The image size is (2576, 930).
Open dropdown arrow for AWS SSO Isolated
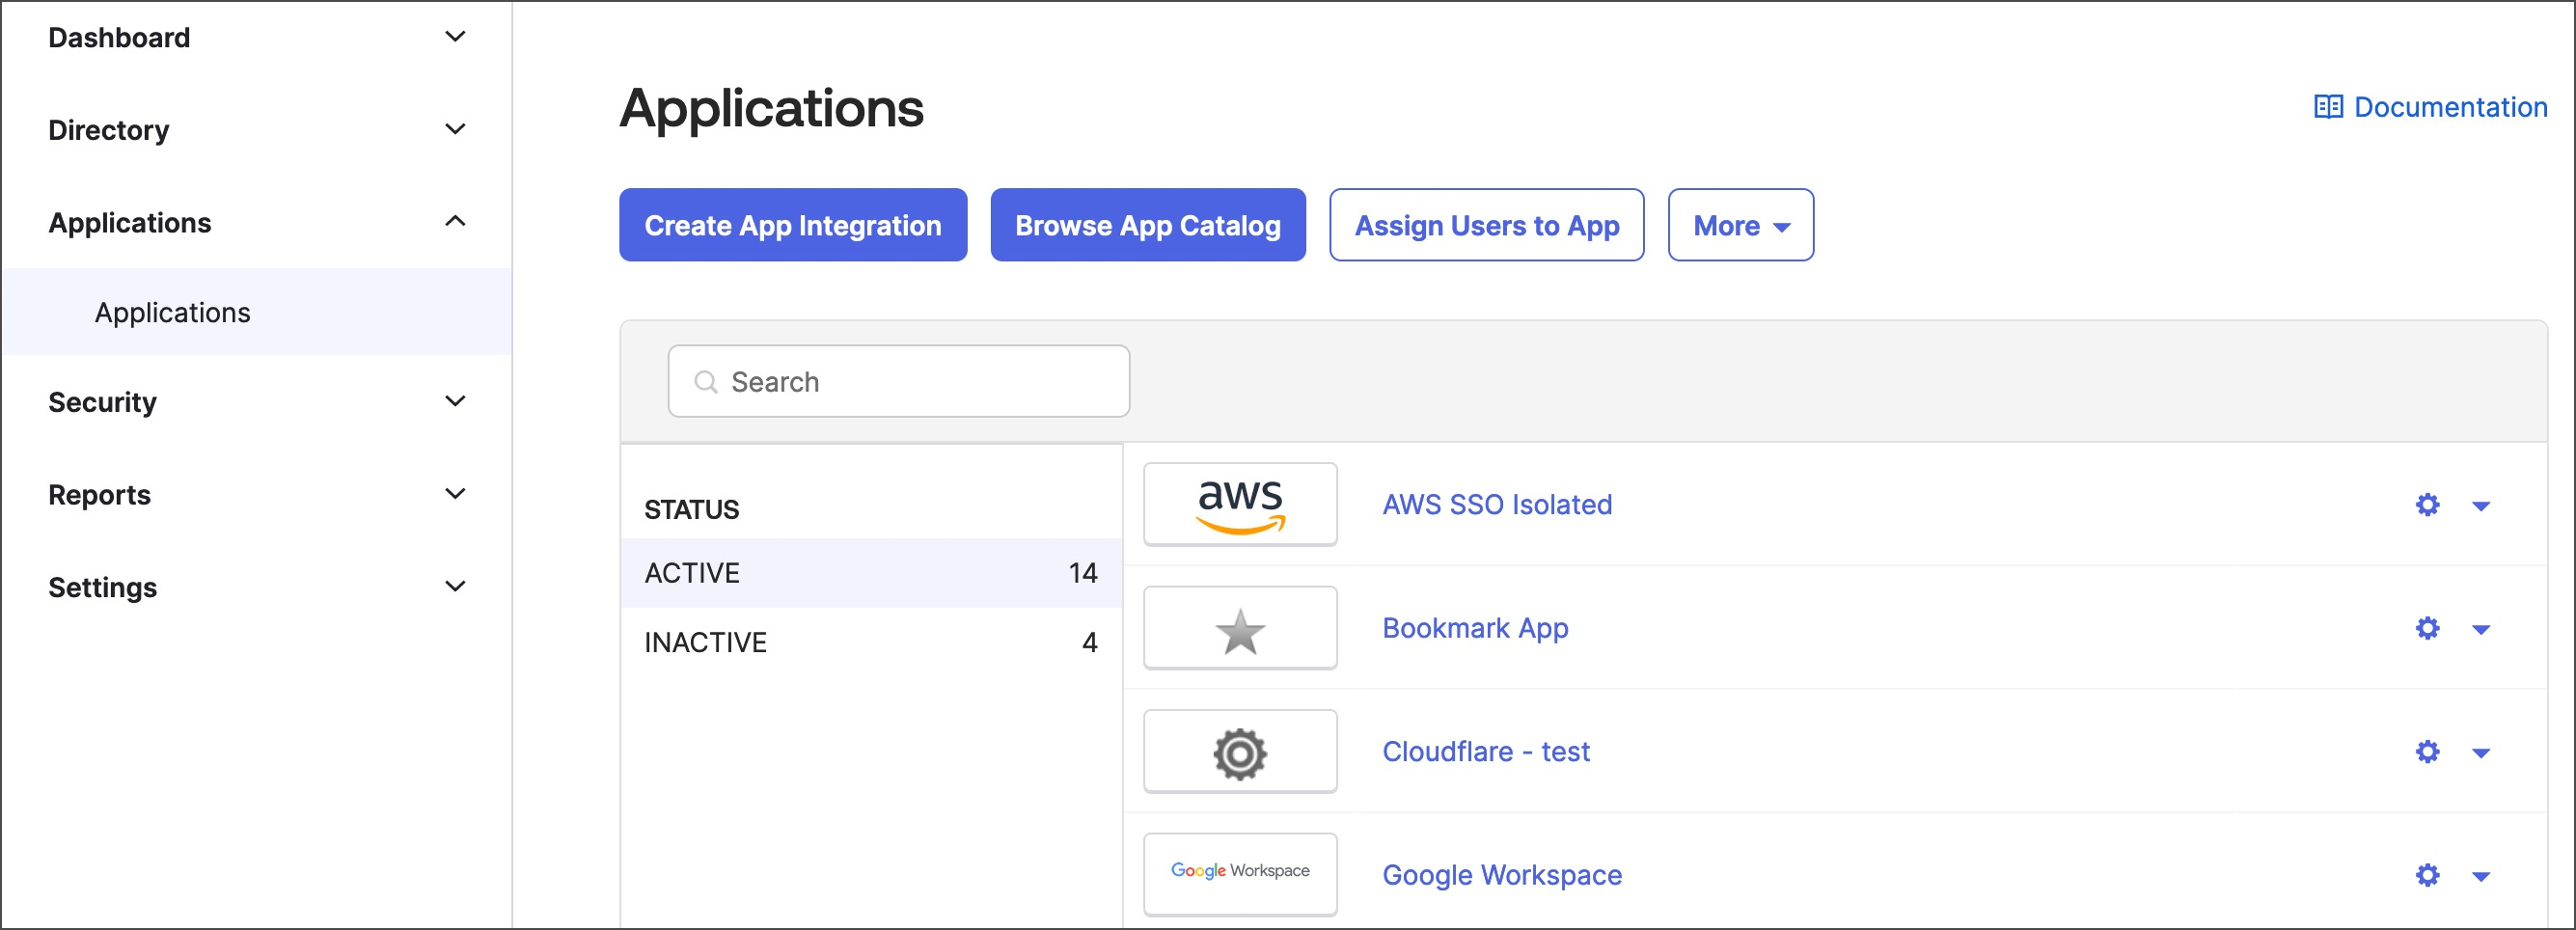coord(2481,506)
